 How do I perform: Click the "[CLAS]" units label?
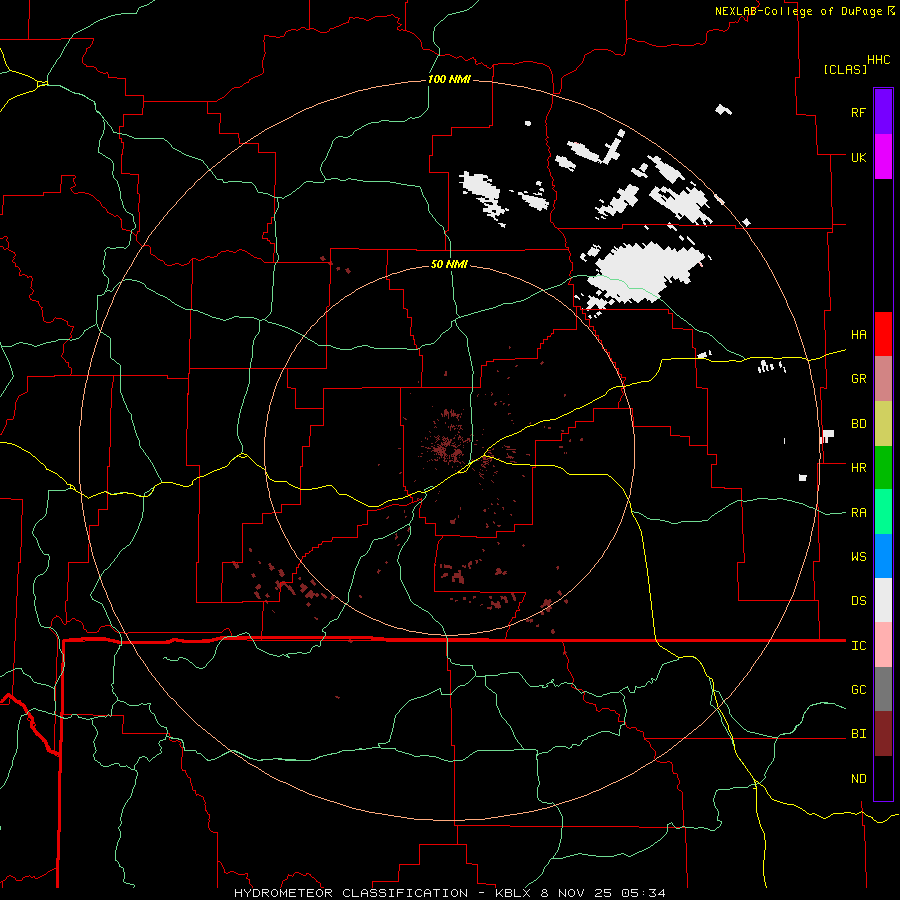tap(845, 70)
